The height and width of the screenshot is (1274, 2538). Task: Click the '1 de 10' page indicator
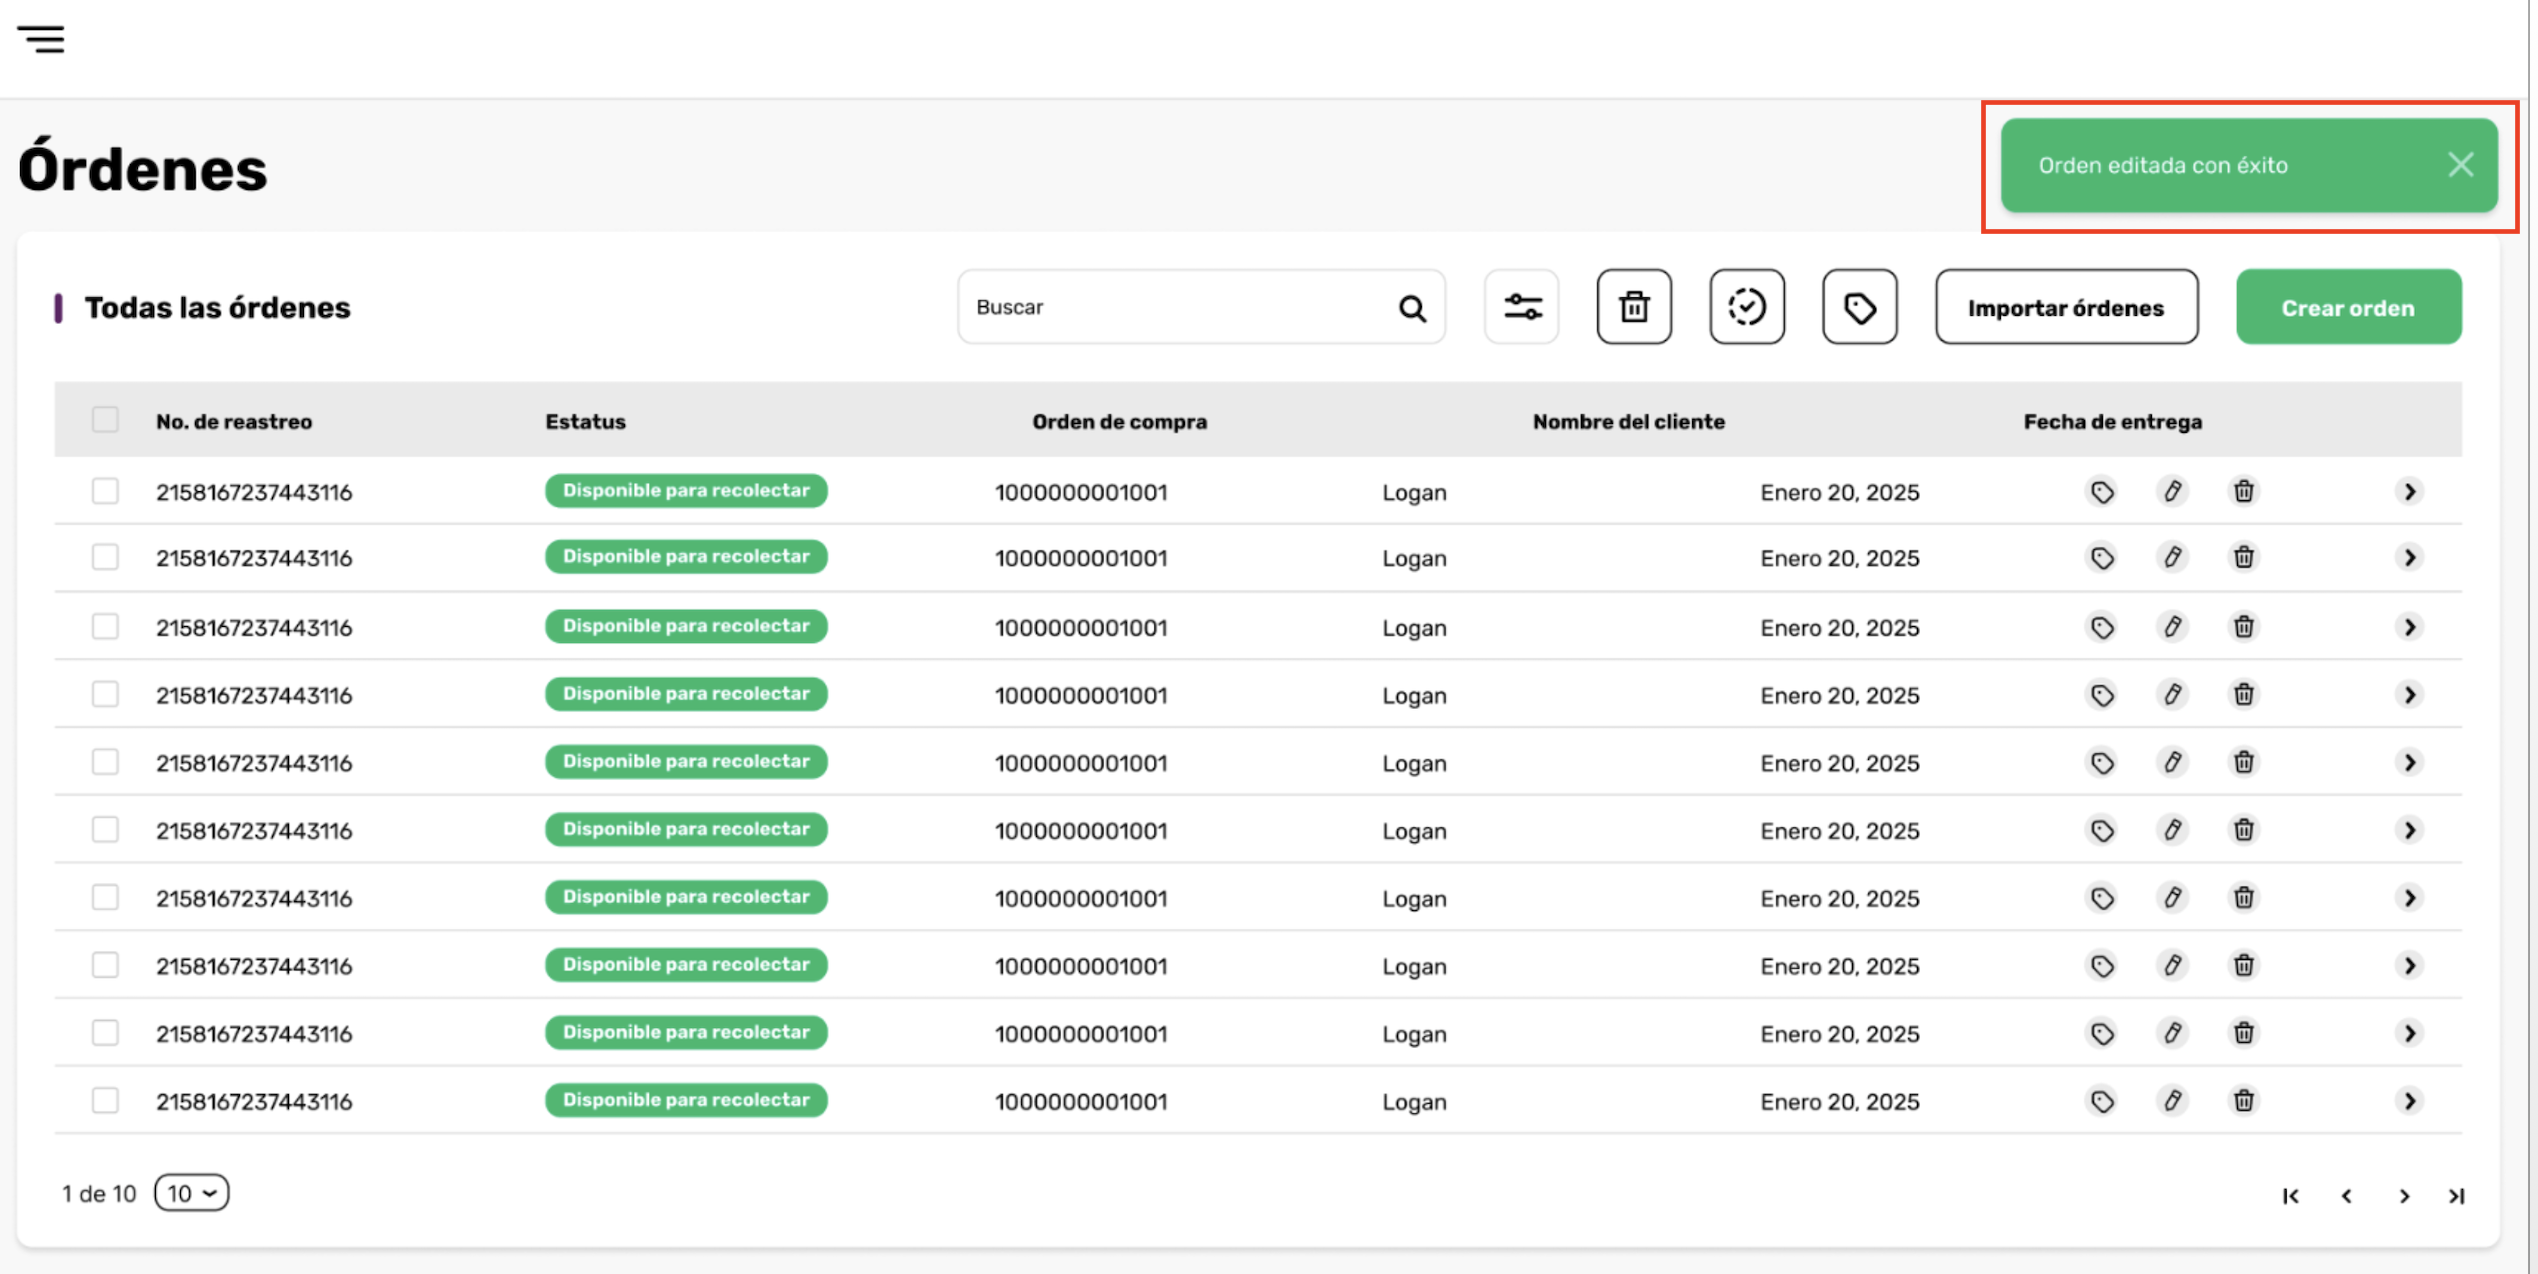(98, 1194)
